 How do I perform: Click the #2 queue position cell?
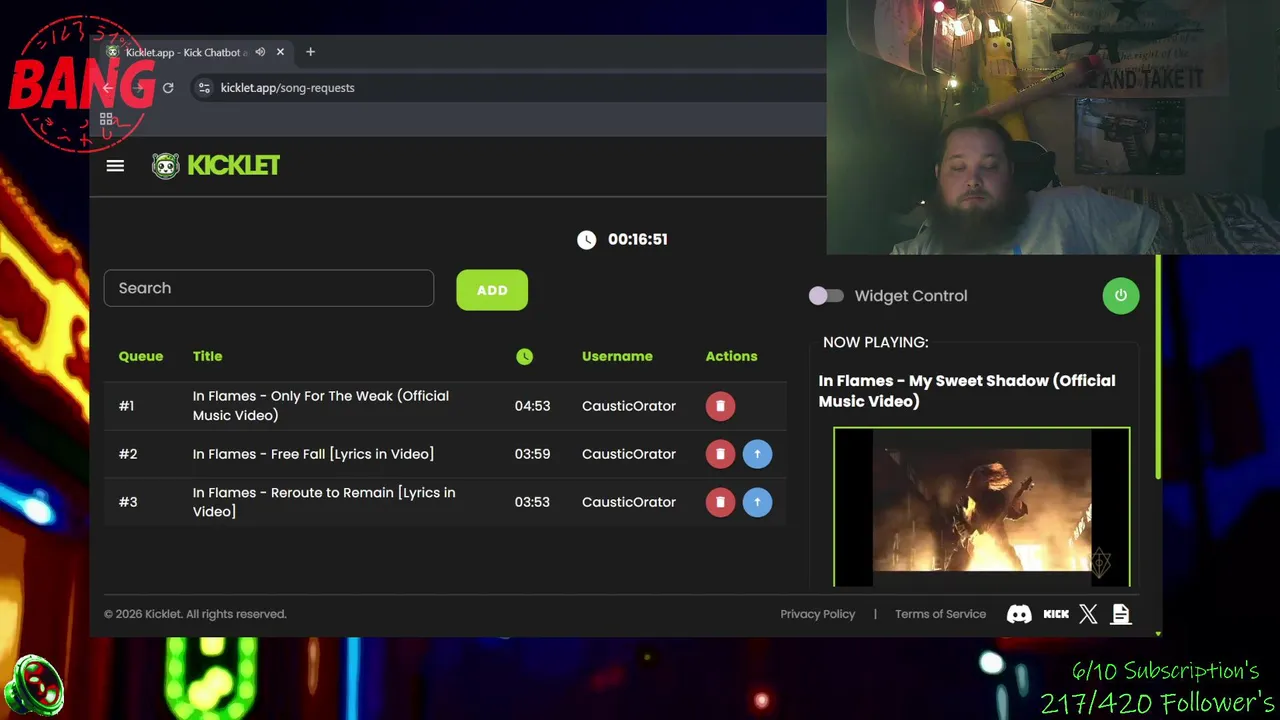click(x=128, y=454)
